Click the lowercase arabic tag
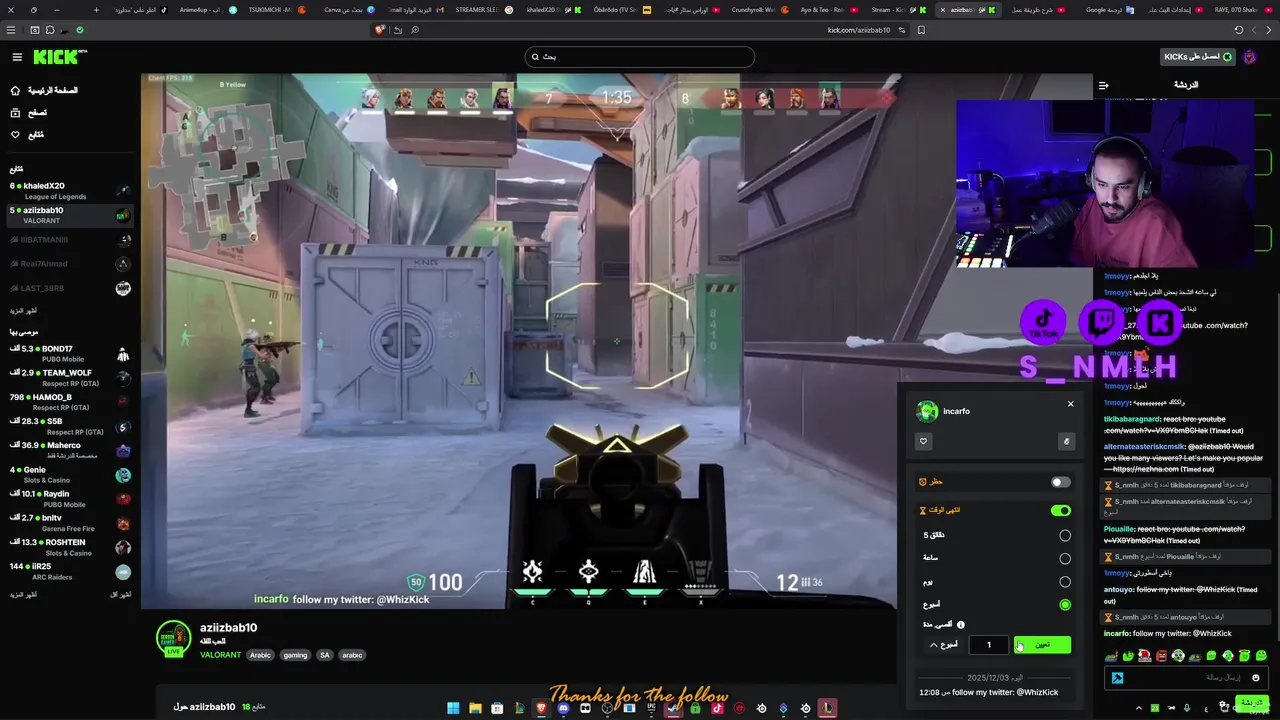The width and height of the screenshot is (1280, 720). (352, 655)
